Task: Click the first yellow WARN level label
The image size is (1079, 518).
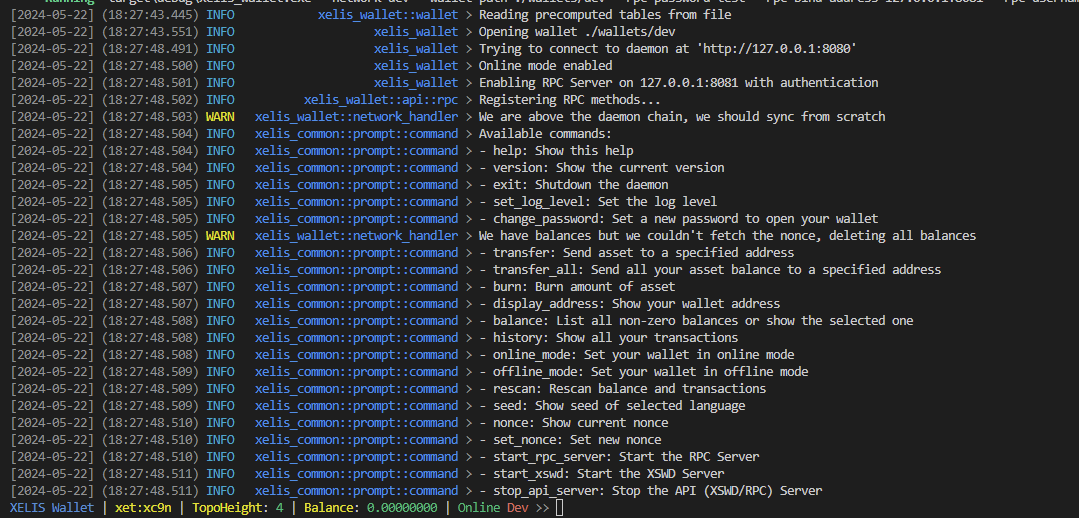Action: click(220, 117)
